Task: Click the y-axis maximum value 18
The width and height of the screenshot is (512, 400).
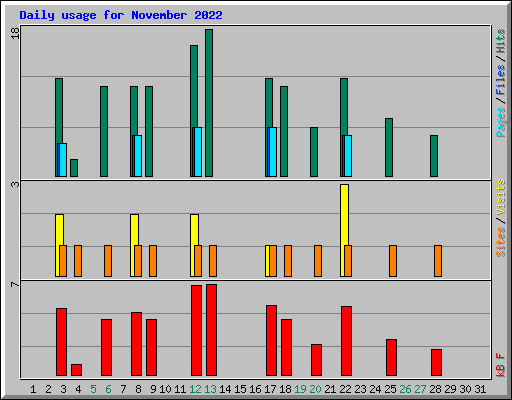Action: 15,33
